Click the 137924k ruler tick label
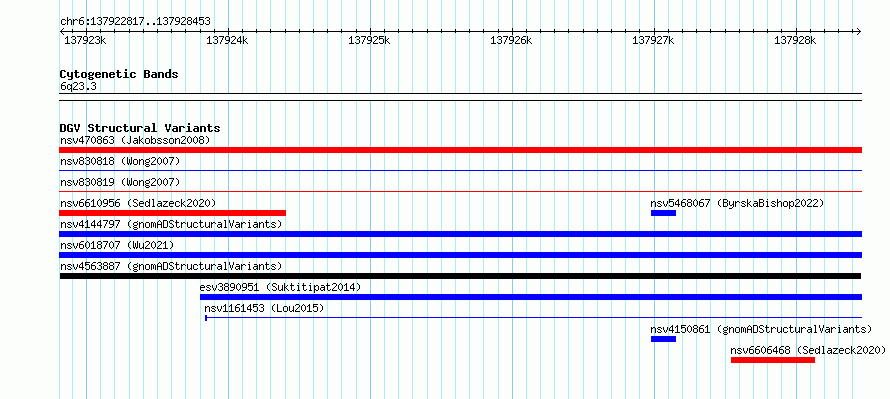The height and width of the screenshot is (399, 890). coord(227,40)
